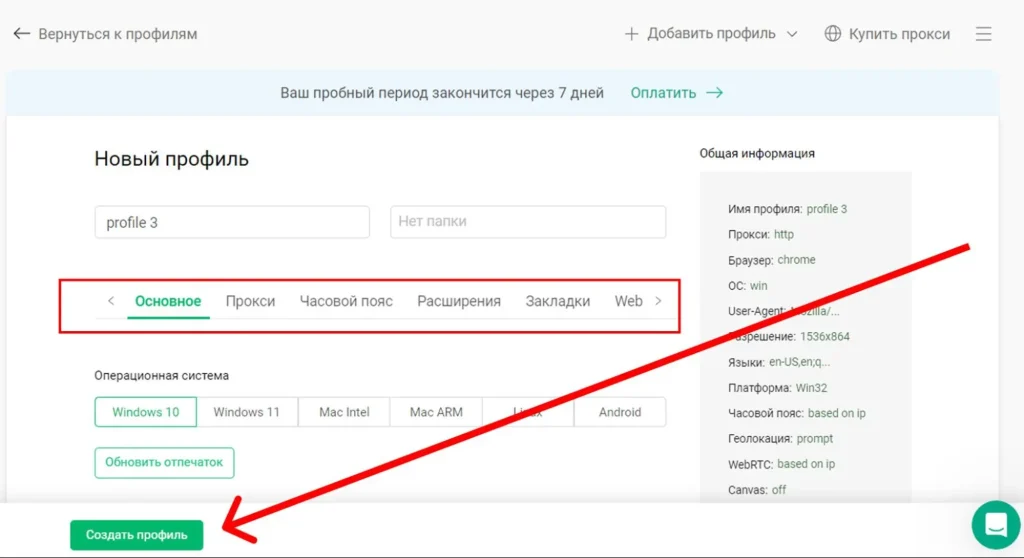Open the hamburger menu icon
Screen dimensions: 1024x558
pyautogui.click(x=984, y=34)
